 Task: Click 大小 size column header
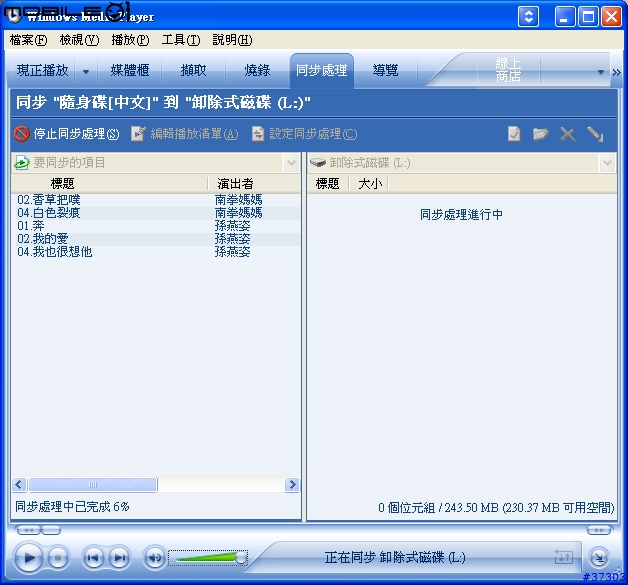point(369,184)
